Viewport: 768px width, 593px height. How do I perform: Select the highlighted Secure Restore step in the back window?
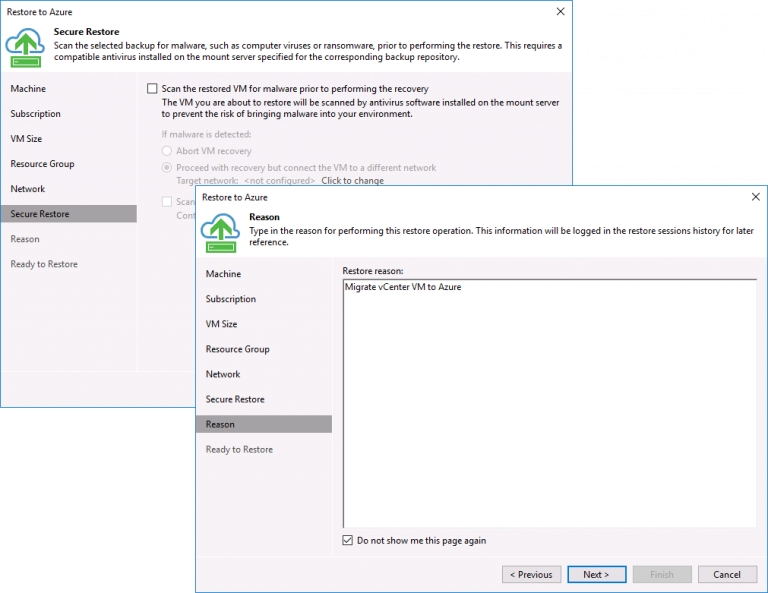(x=69, y=213)
